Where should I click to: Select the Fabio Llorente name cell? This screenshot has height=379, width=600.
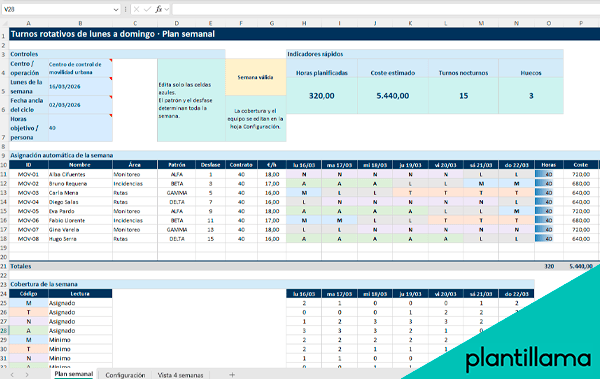click(80, 220)
